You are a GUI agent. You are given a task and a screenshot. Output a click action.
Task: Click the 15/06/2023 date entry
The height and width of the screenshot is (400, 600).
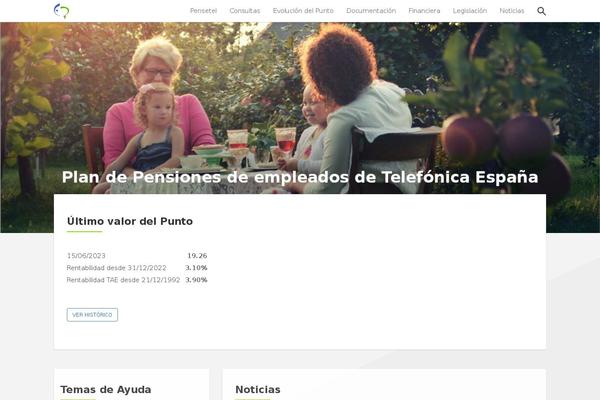click(86, 256)
